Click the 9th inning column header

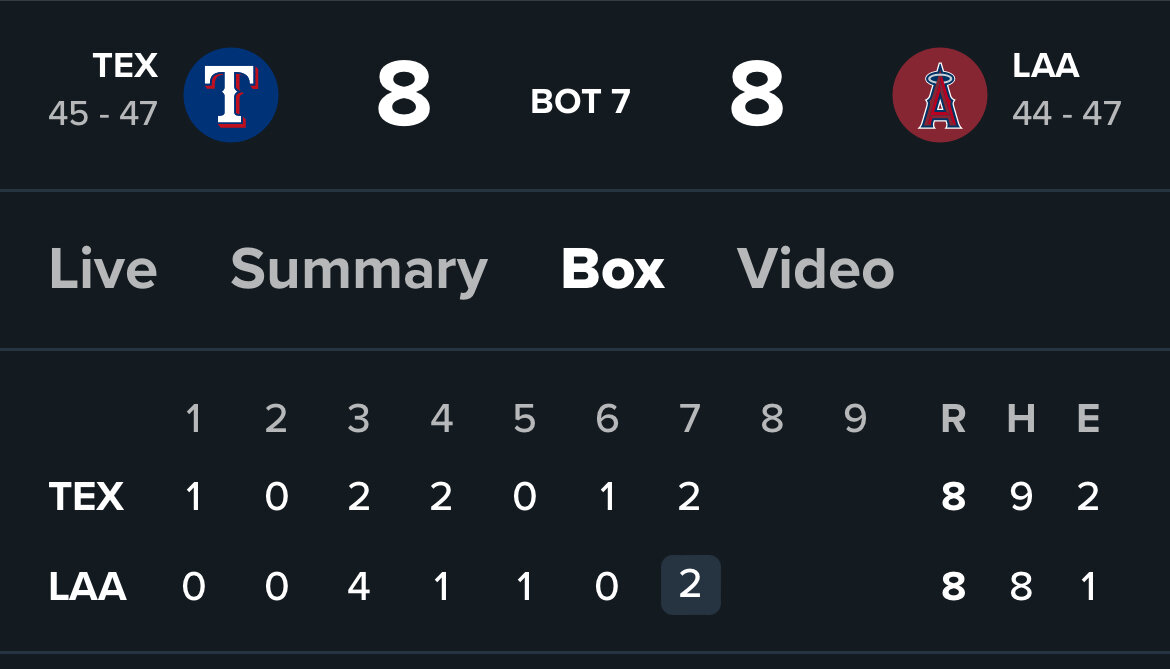tap(855, 418)
